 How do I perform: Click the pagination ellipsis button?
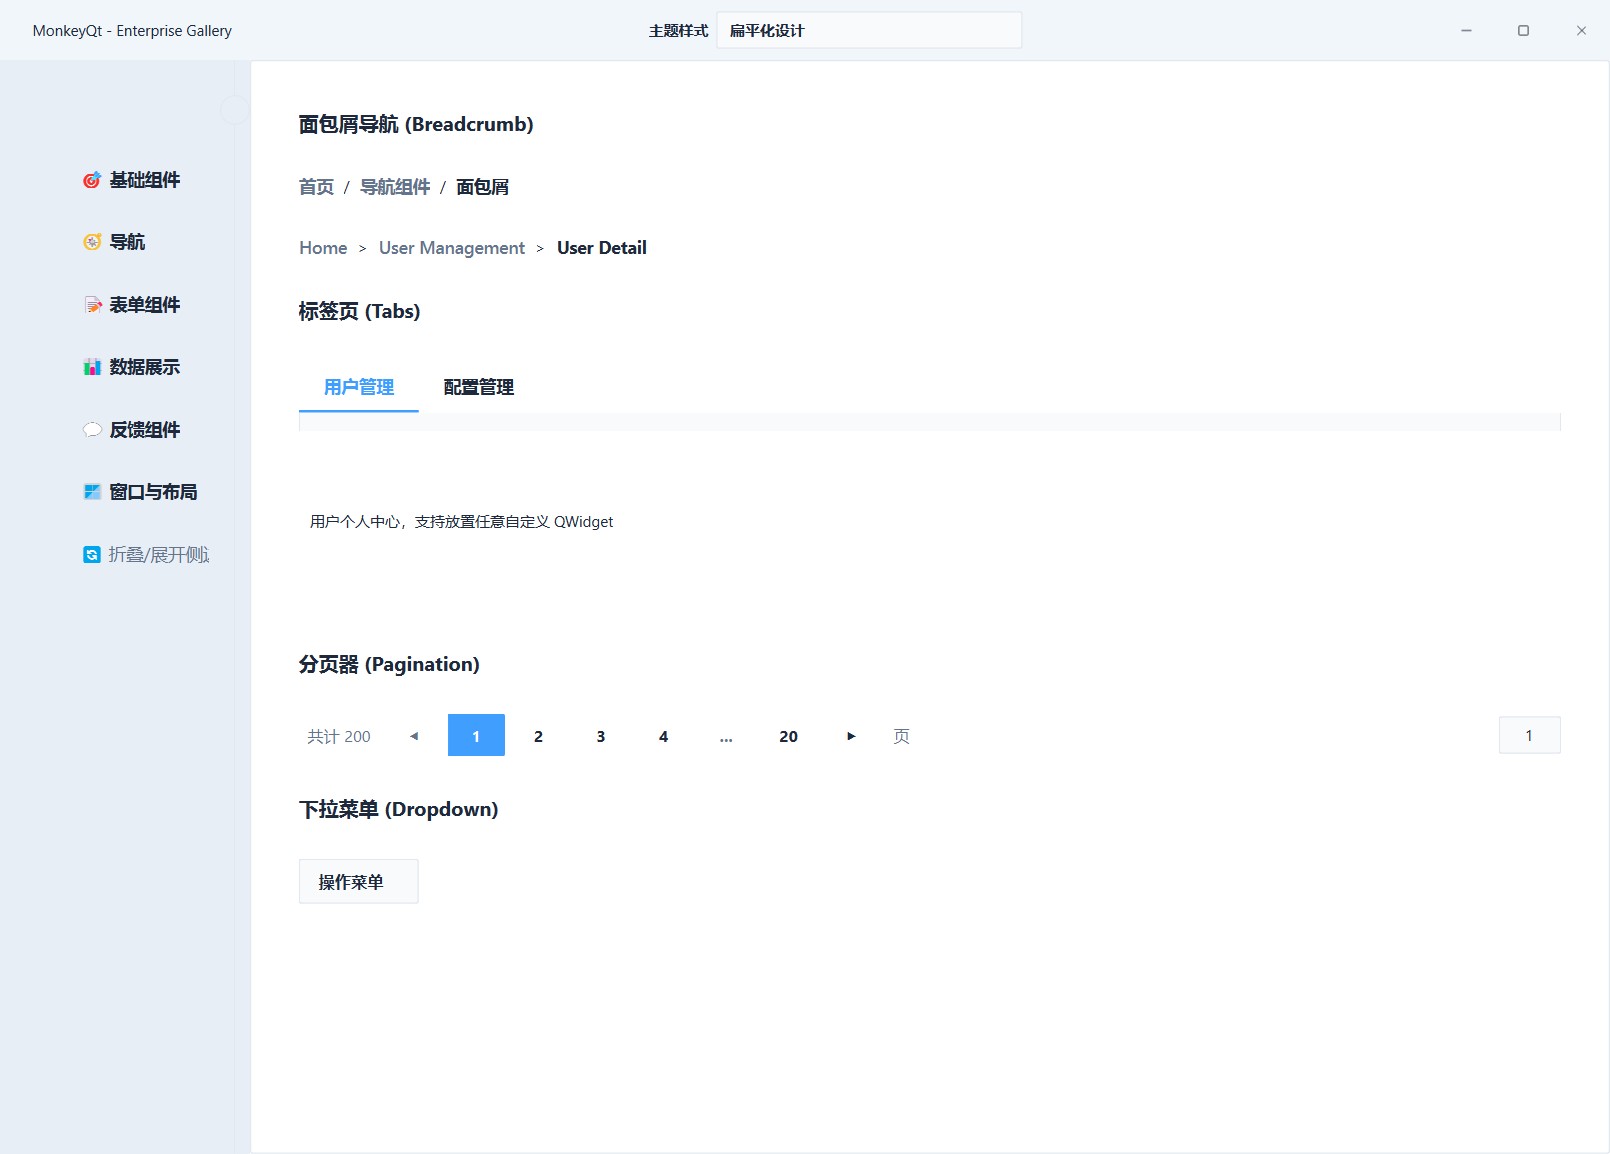(x=726, y=735)
